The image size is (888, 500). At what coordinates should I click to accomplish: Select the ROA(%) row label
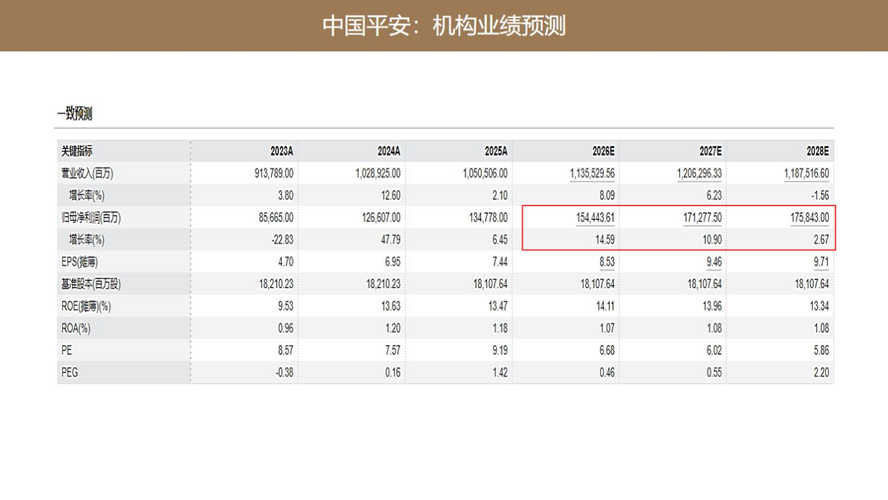76,328
